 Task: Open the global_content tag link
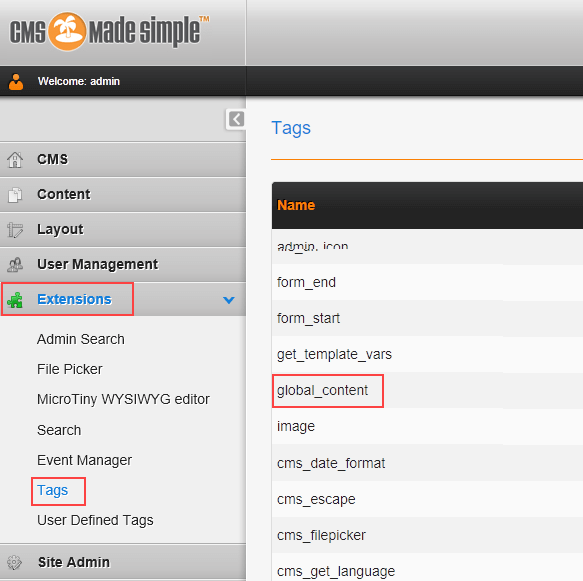322,391
